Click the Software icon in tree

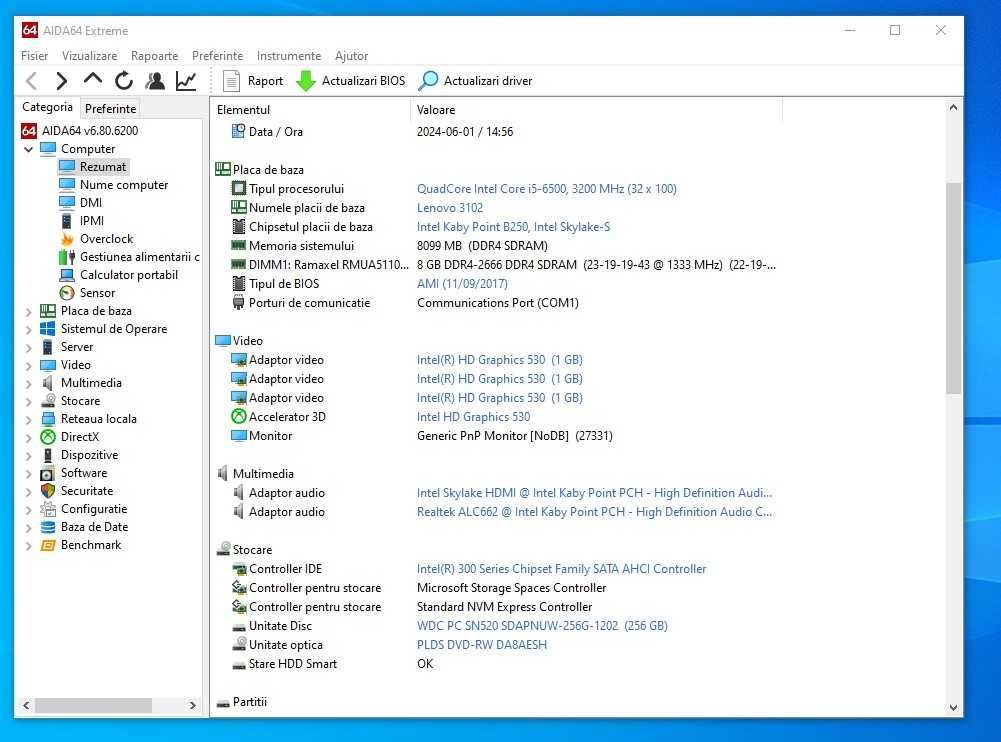pyautogui.click(x=48, y=473)
